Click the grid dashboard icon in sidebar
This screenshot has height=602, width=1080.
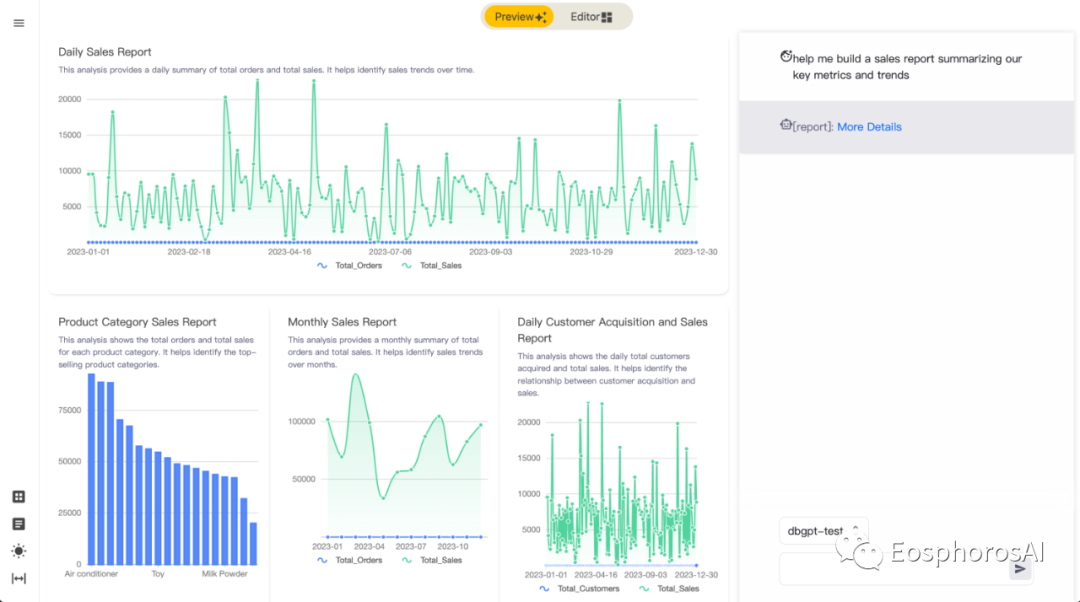19,497
